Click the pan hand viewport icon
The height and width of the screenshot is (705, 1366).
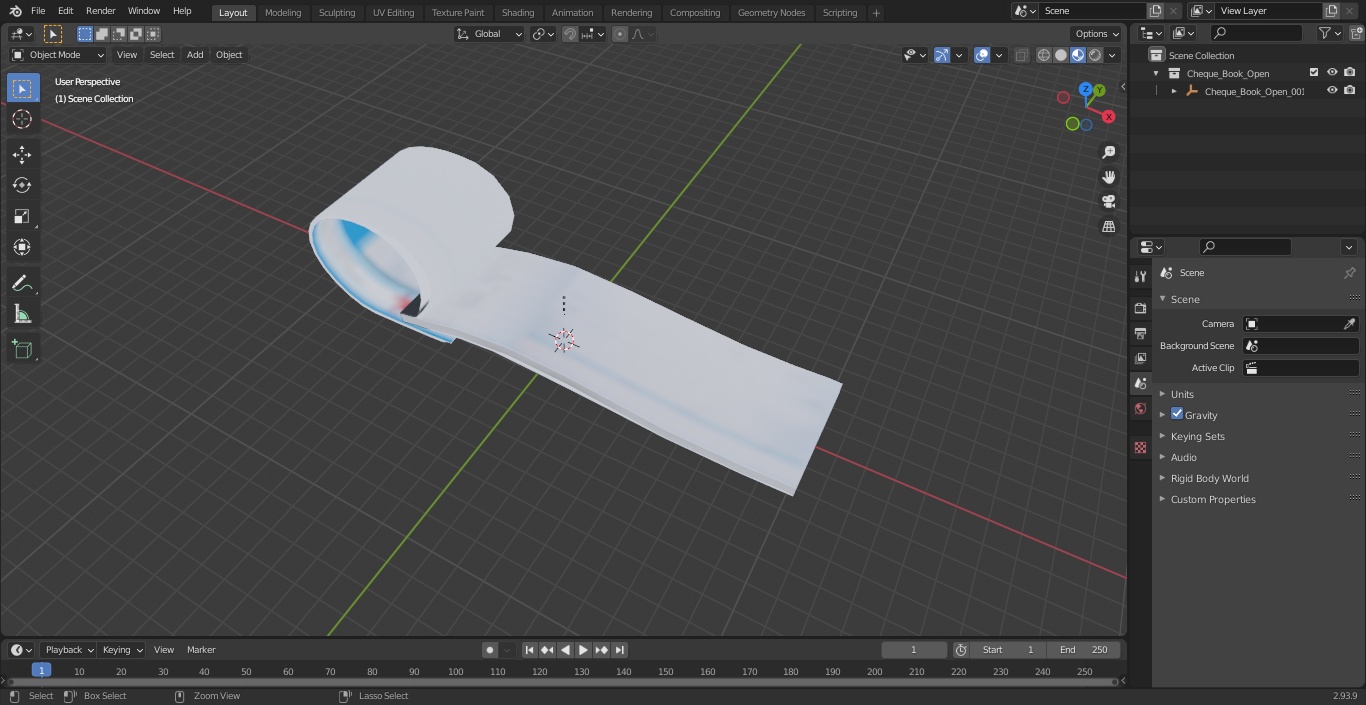(x=1108, y=177)
